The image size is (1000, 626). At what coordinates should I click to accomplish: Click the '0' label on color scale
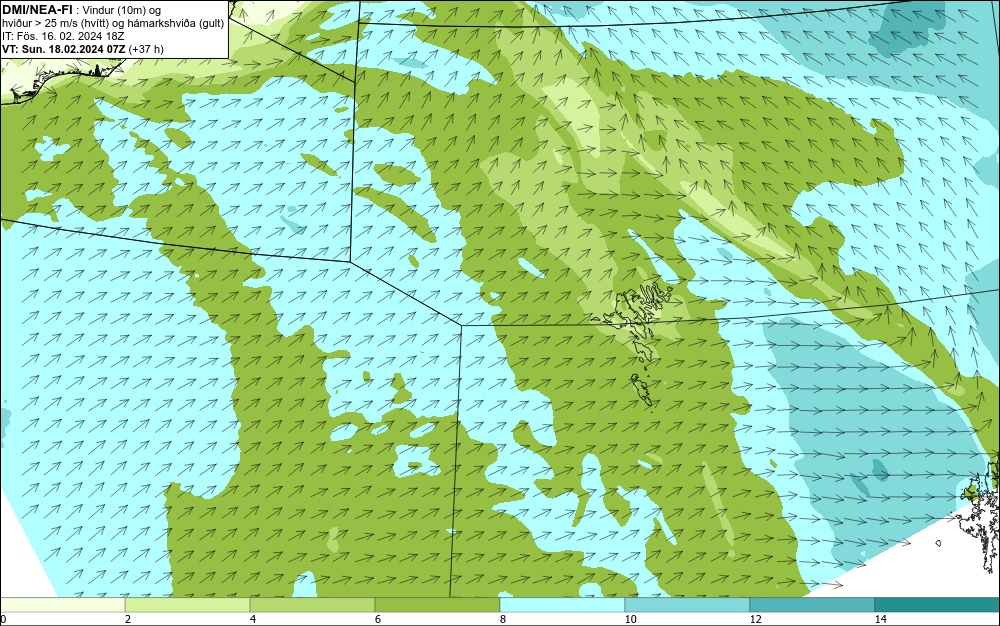(3, 620)
